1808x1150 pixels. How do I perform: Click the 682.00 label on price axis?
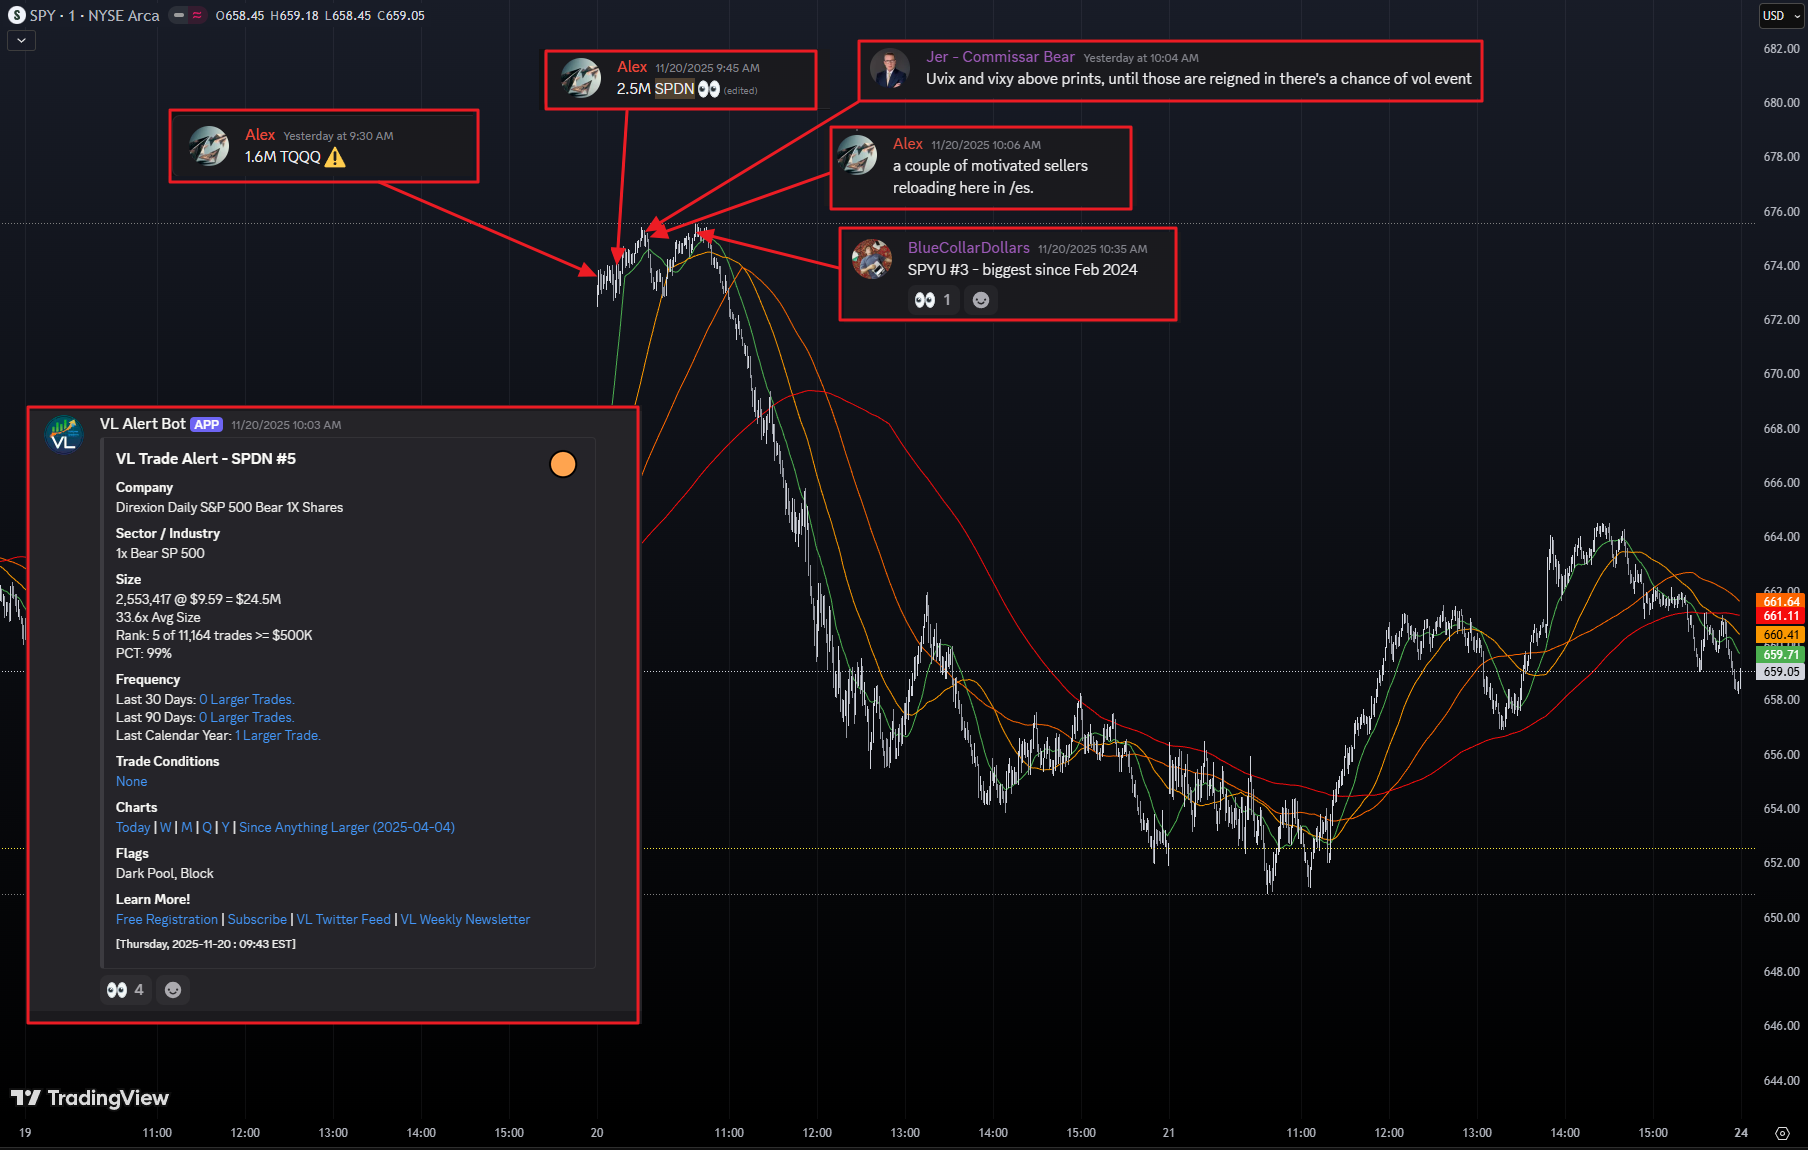[x=1781, y=49]
